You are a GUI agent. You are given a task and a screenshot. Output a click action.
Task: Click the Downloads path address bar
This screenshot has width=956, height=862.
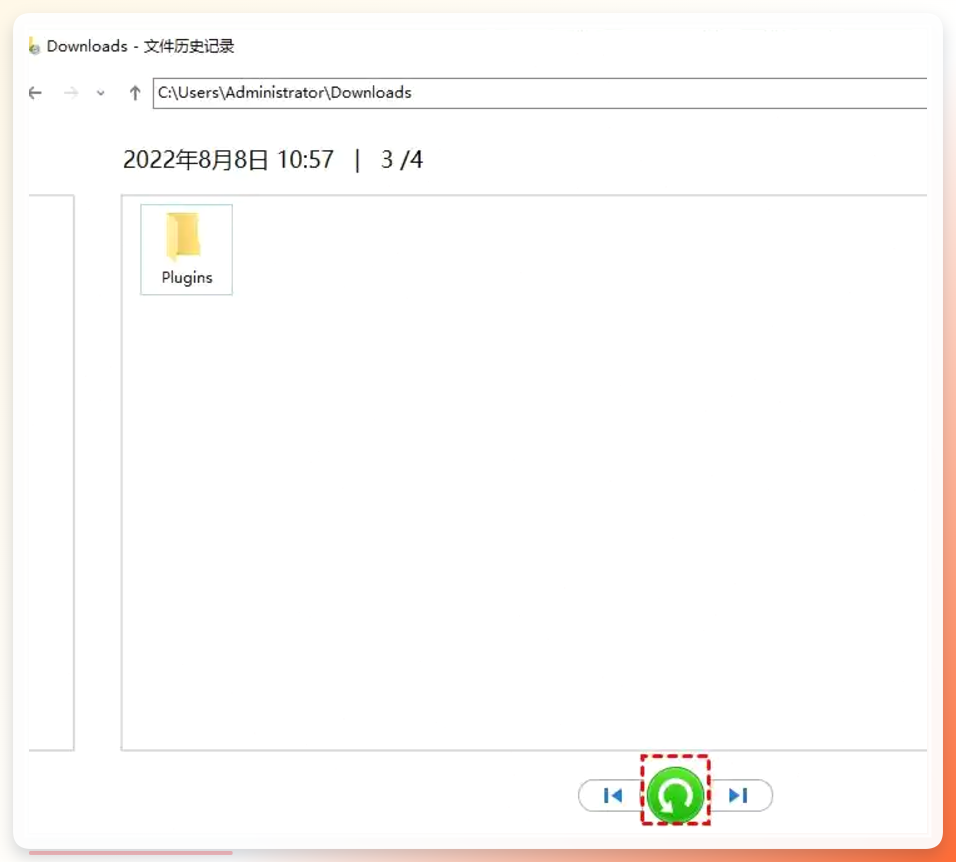(540, 93)
